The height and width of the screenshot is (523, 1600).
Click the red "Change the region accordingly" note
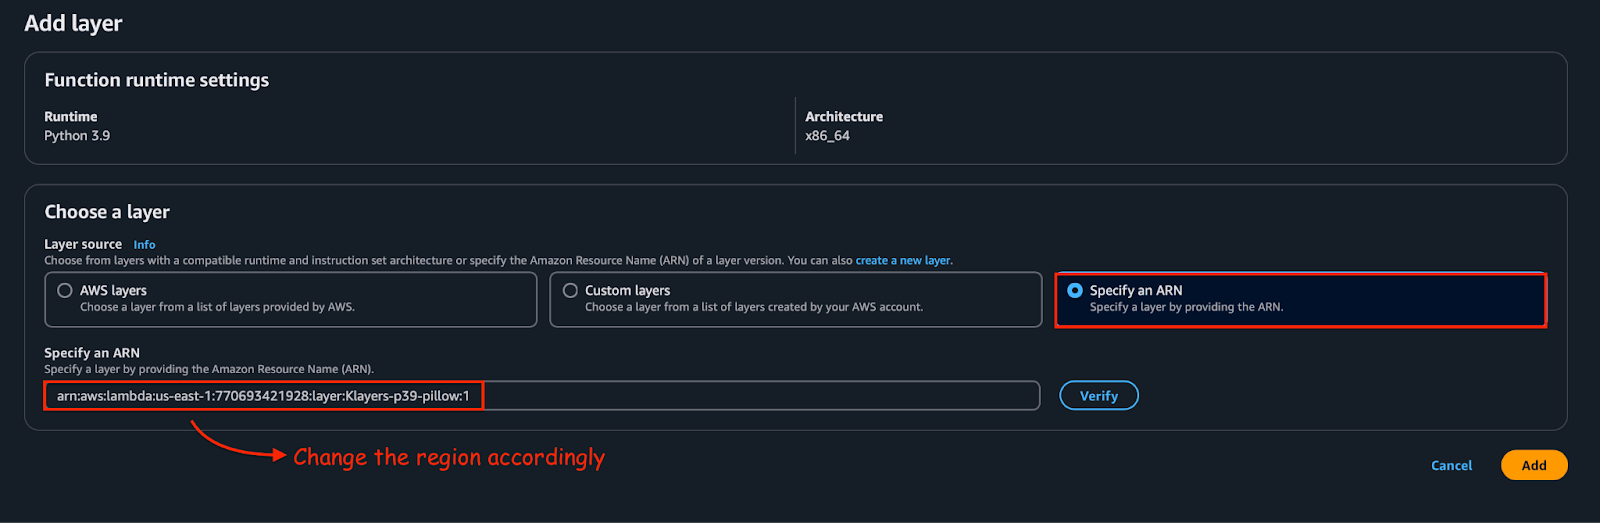coord(448,457)
